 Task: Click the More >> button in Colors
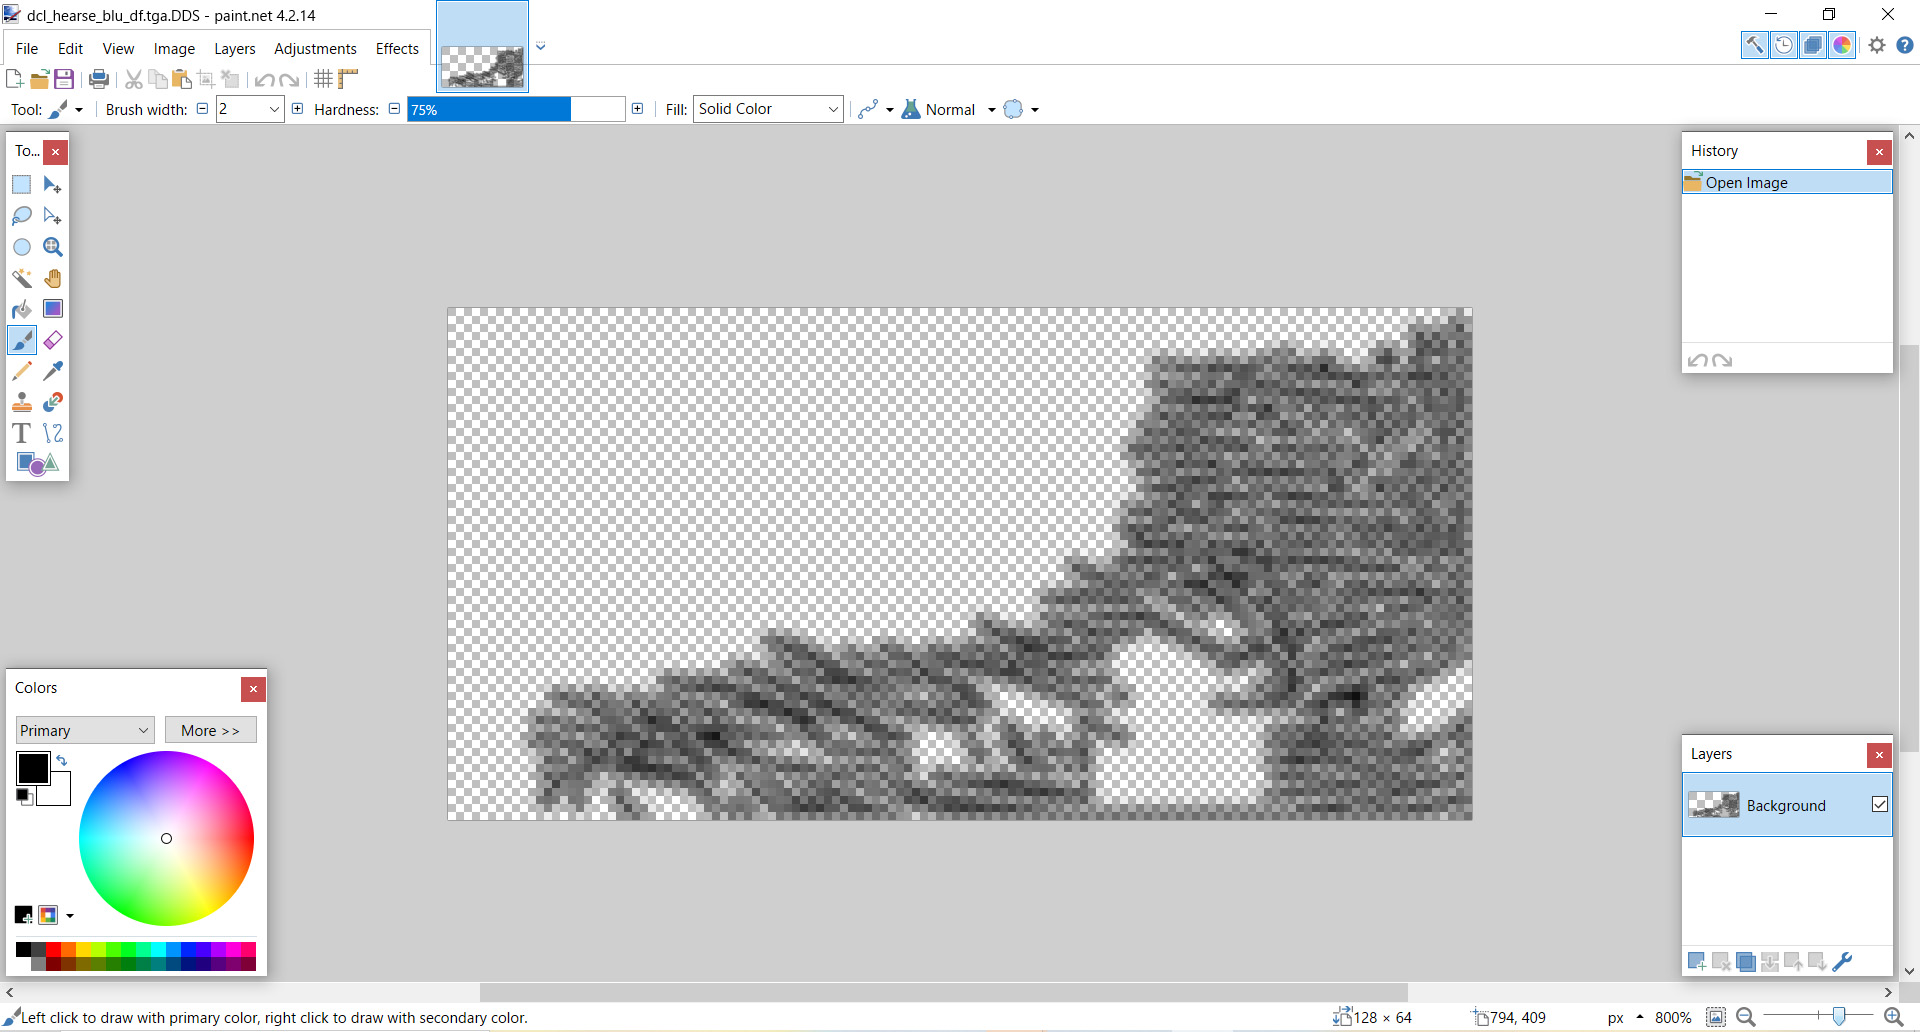coord(210,730)
